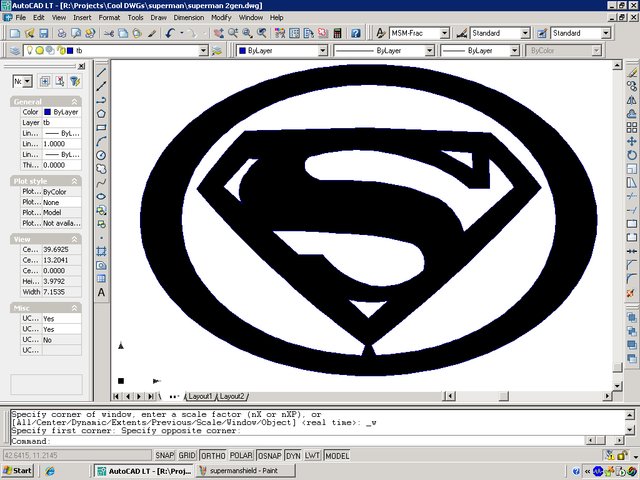Select the Line draw tool
The height and width of the screenshot is (480, 640).
(102, 72)
